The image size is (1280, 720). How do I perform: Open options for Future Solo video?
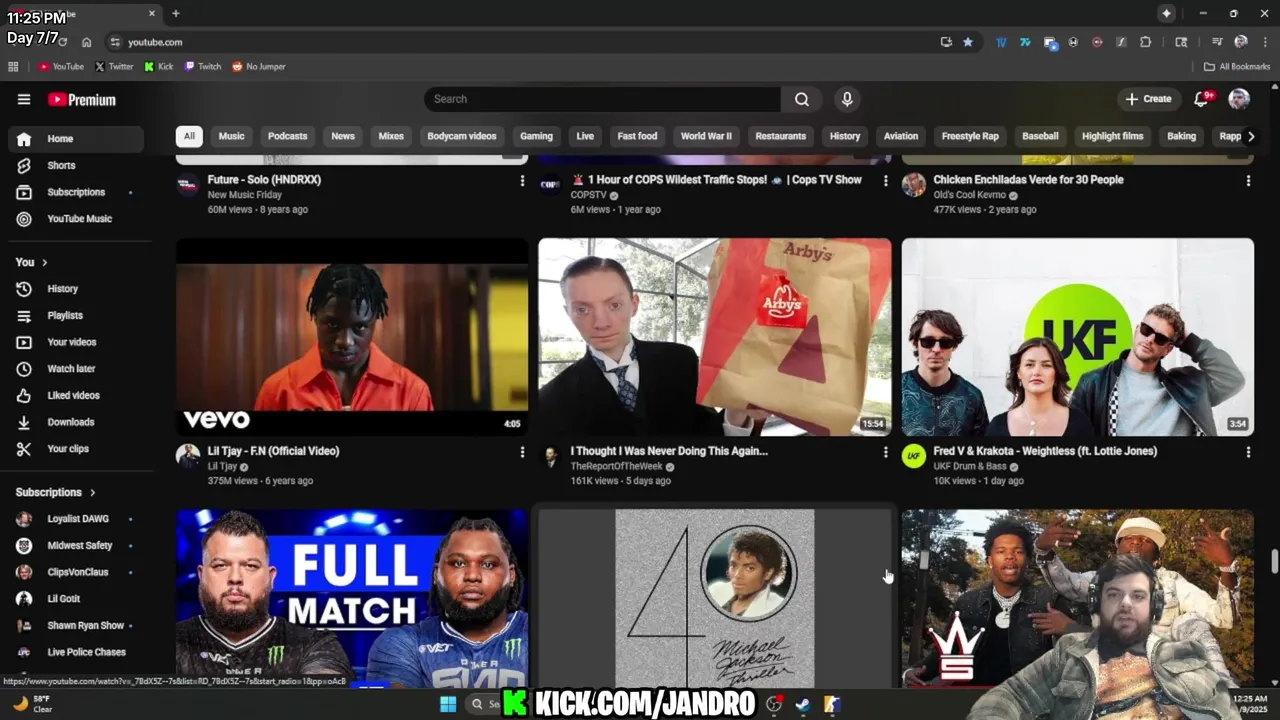click(522, 181)
